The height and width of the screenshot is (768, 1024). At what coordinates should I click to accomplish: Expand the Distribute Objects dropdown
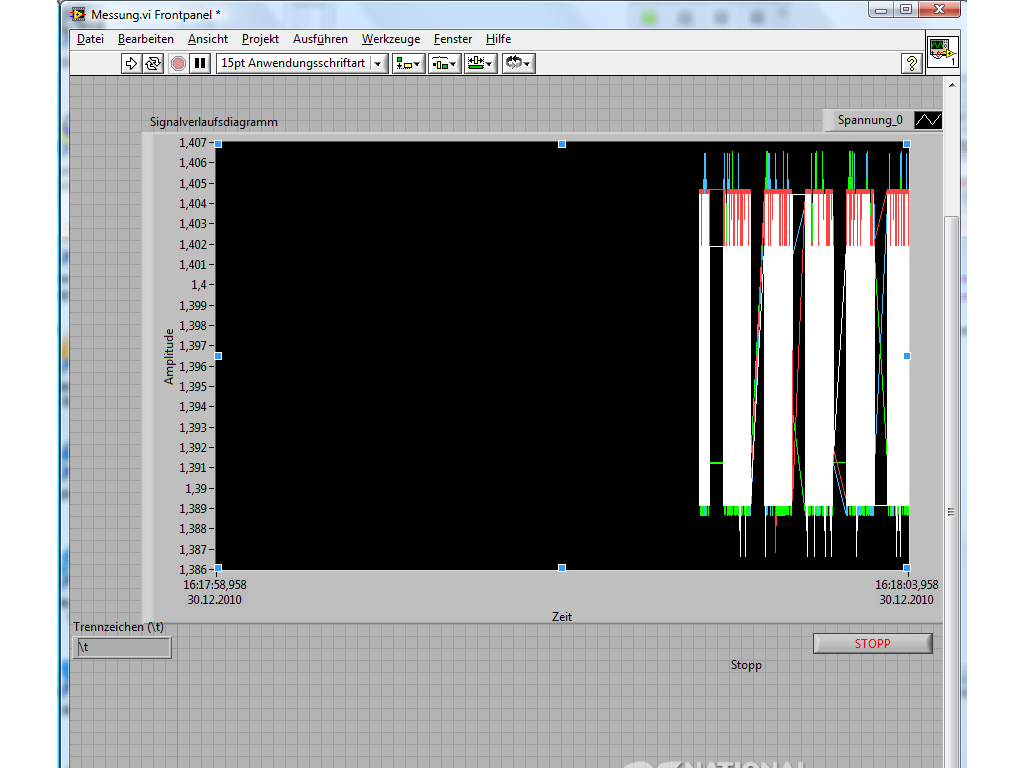tap(444, 63)
